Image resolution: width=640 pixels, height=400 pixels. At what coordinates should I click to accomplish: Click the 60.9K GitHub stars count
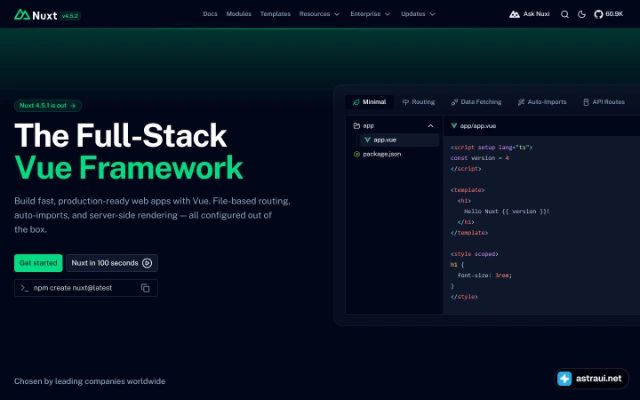(x=614, y=14)
